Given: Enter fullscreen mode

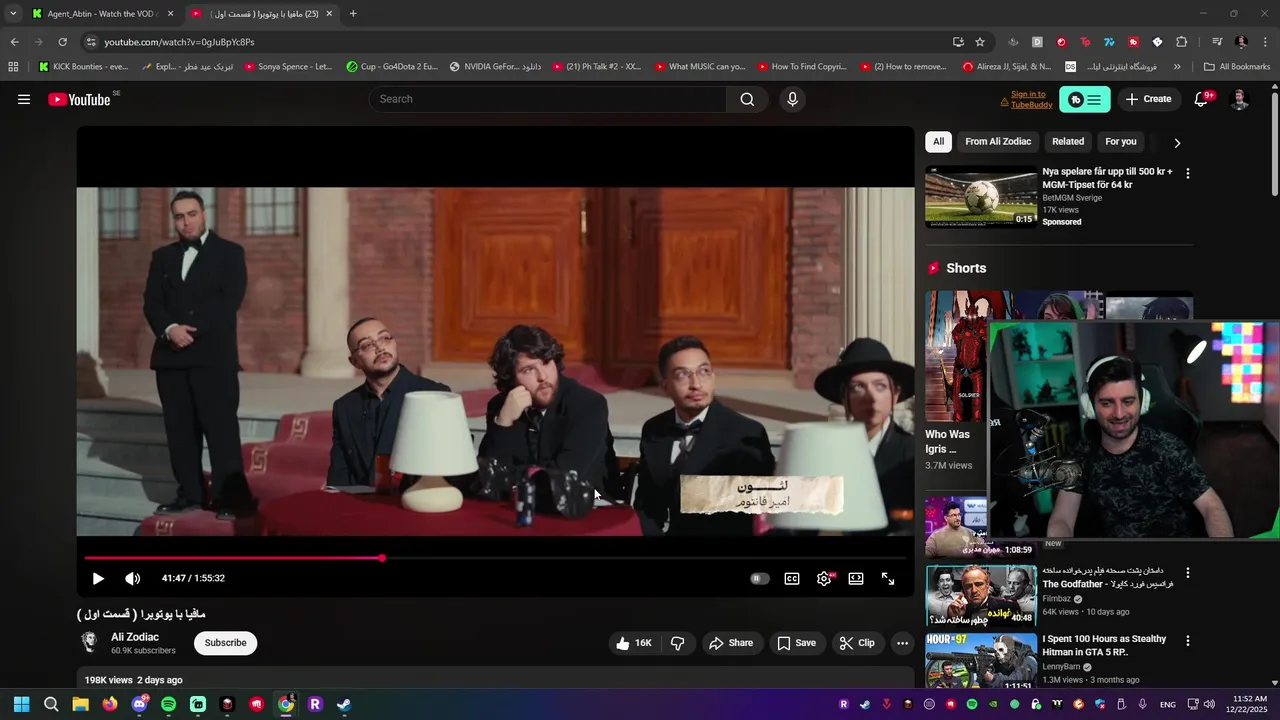Looking at the screenshot, I should (888, 578).
